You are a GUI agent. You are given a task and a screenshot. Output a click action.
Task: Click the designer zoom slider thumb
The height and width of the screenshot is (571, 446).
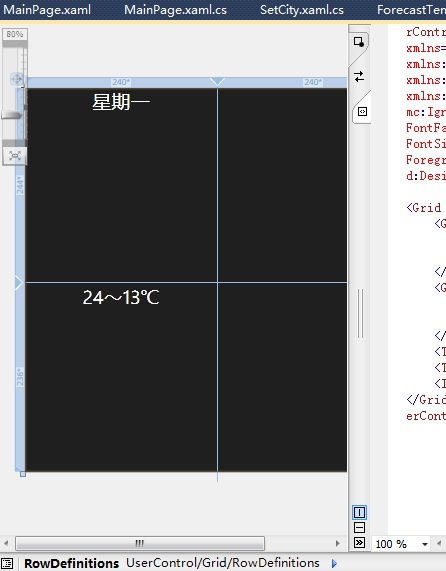12,115
